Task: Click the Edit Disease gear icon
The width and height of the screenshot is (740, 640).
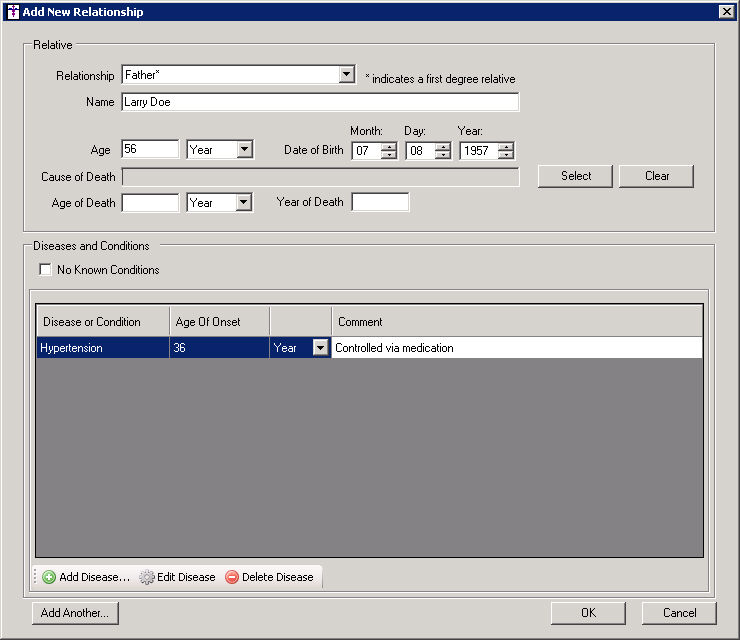Action: coord(147,577)
